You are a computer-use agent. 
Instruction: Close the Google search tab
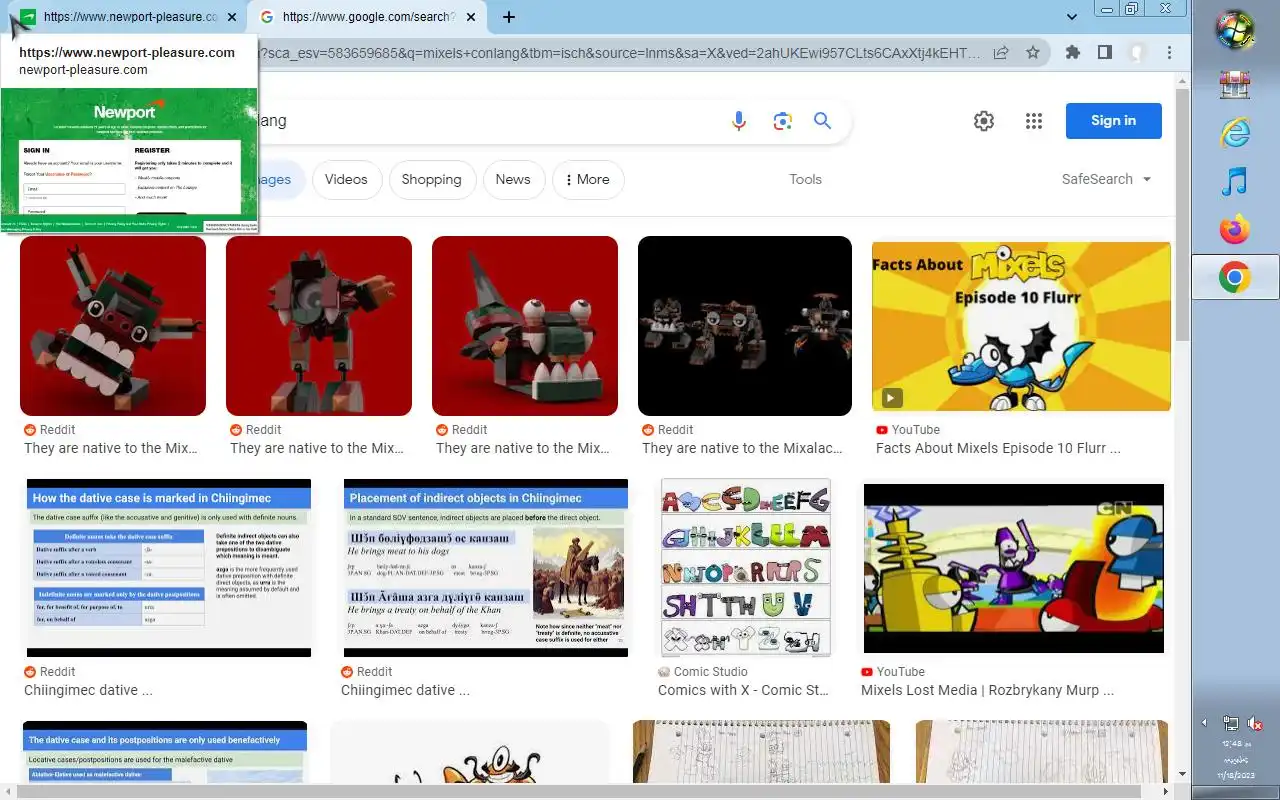[x=471, y=17]
